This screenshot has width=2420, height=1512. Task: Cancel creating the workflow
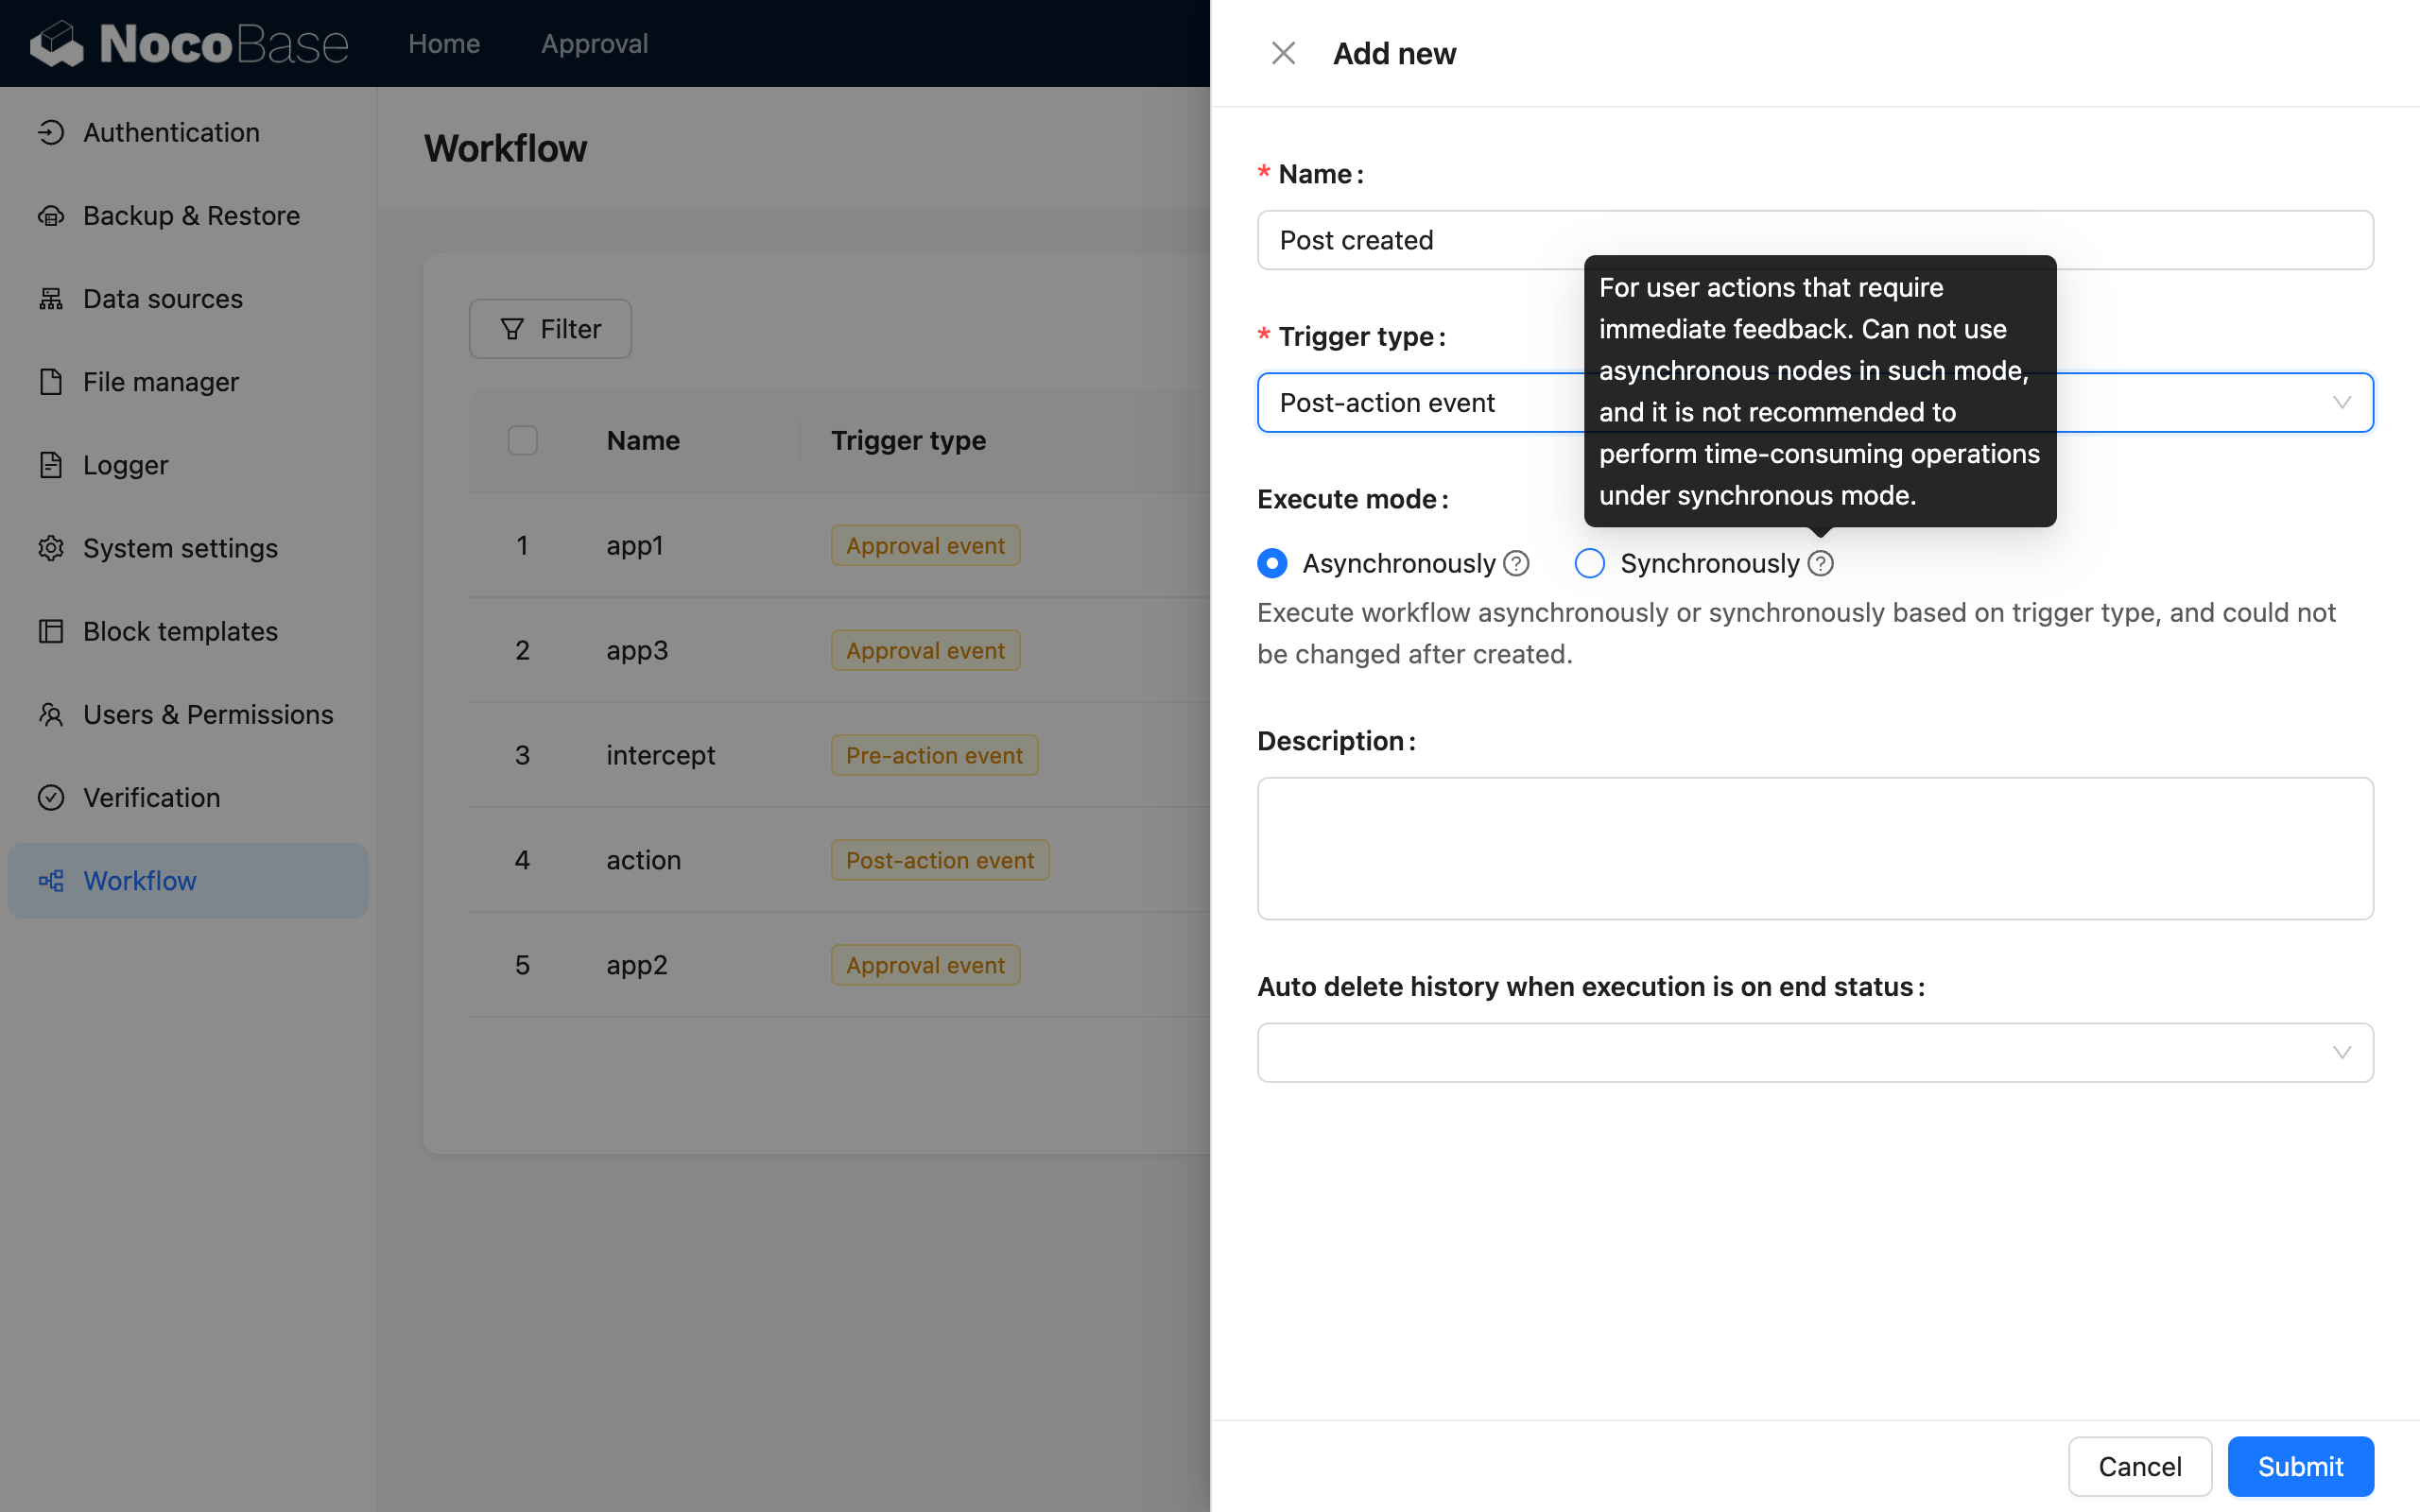(x=2138, y=1466)
